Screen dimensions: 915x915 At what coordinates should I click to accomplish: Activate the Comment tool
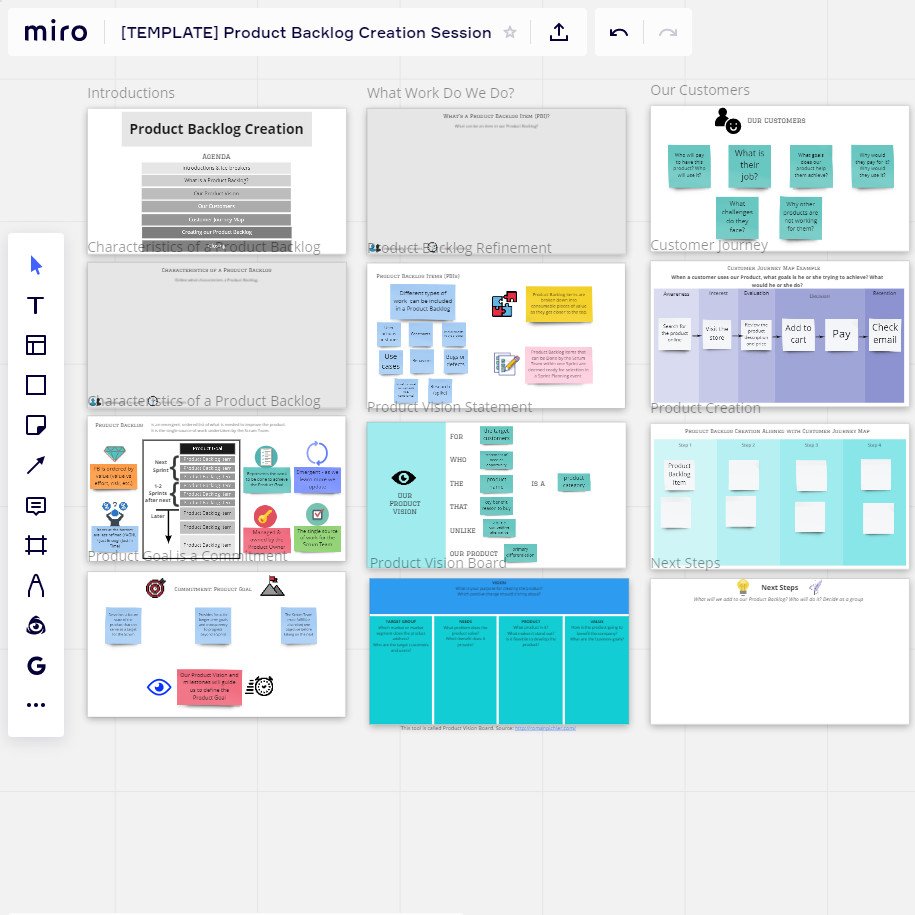click(x=36, y=505)
